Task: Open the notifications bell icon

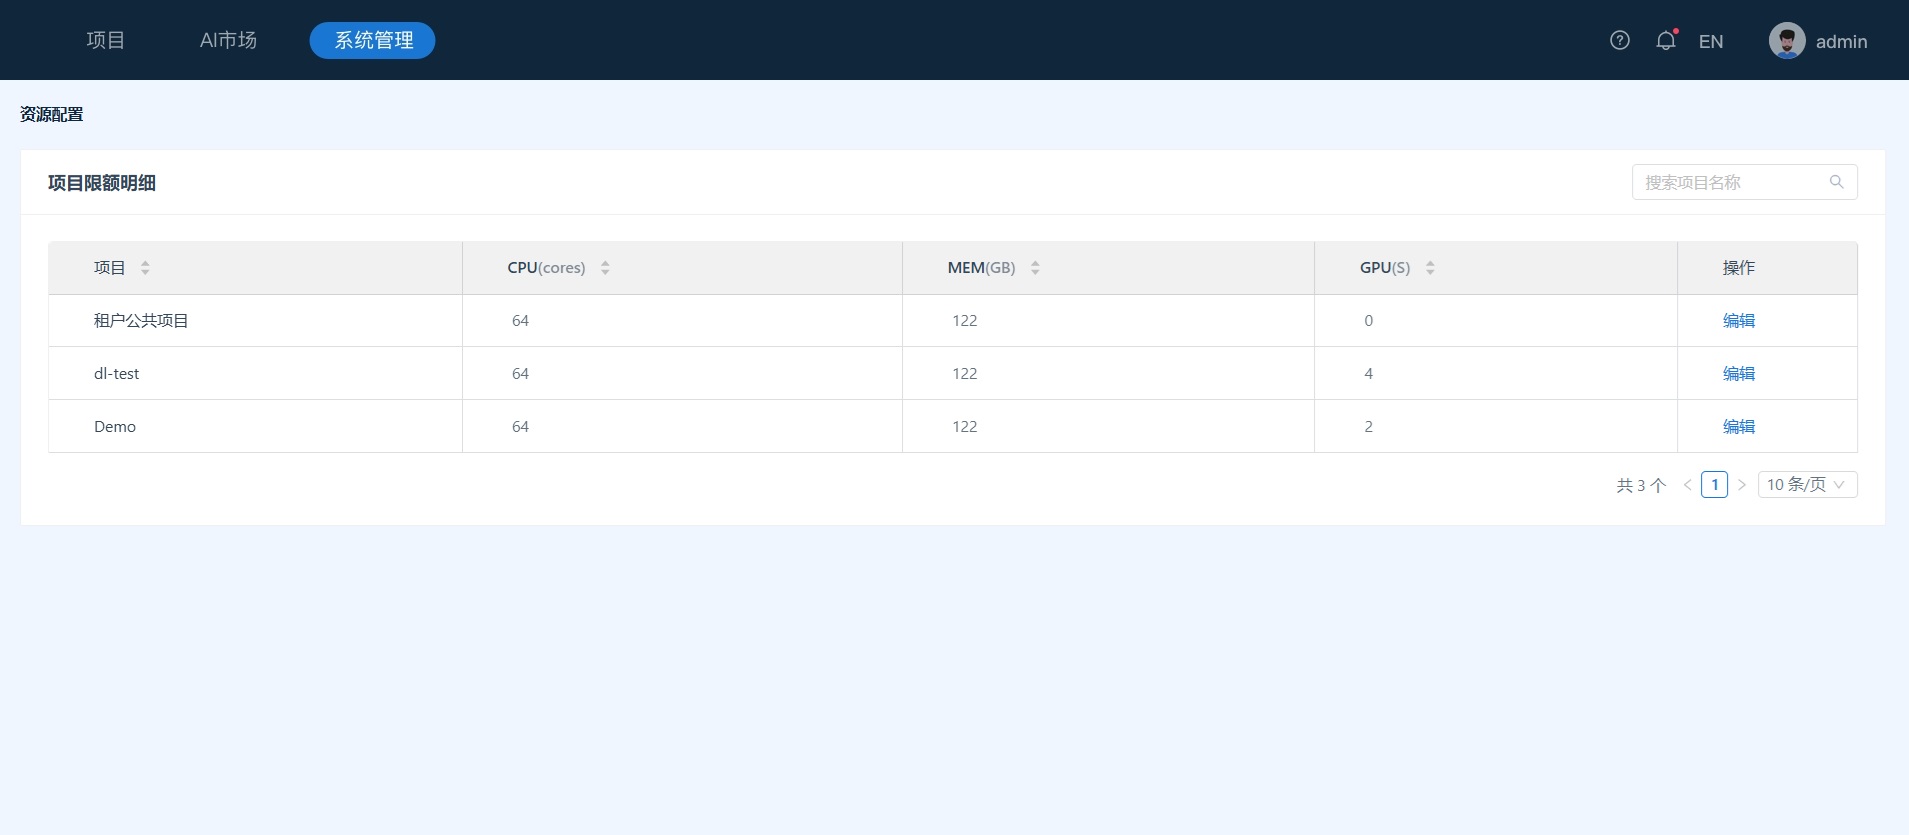Action: (x=1665, y=41)
